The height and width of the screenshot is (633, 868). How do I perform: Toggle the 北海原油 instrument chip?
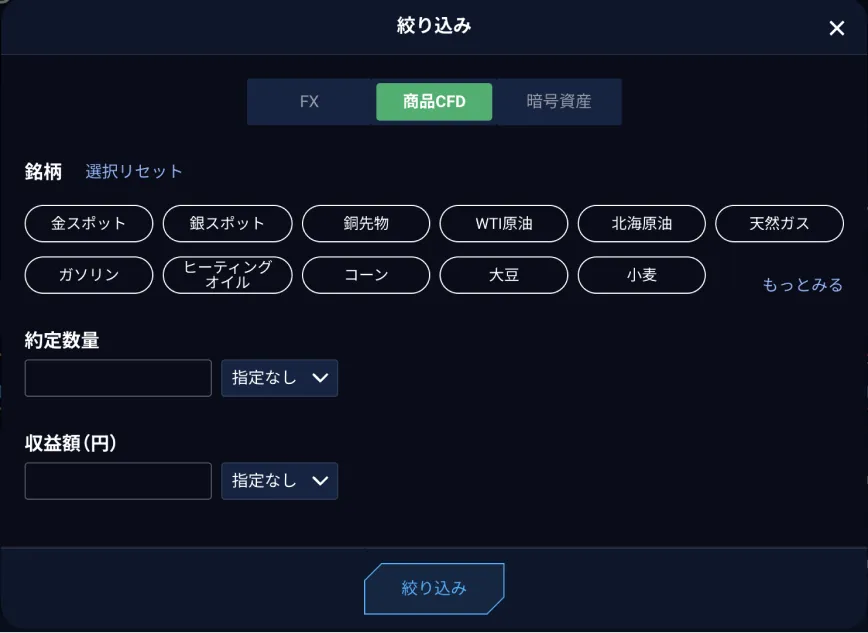pyautogui.click(x=642, y=223)
